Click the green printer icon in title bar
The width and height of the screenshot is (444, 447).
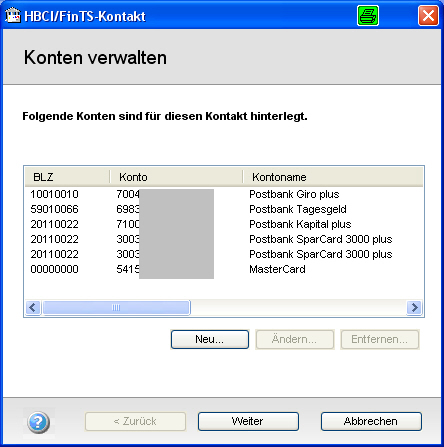point(368,16)
